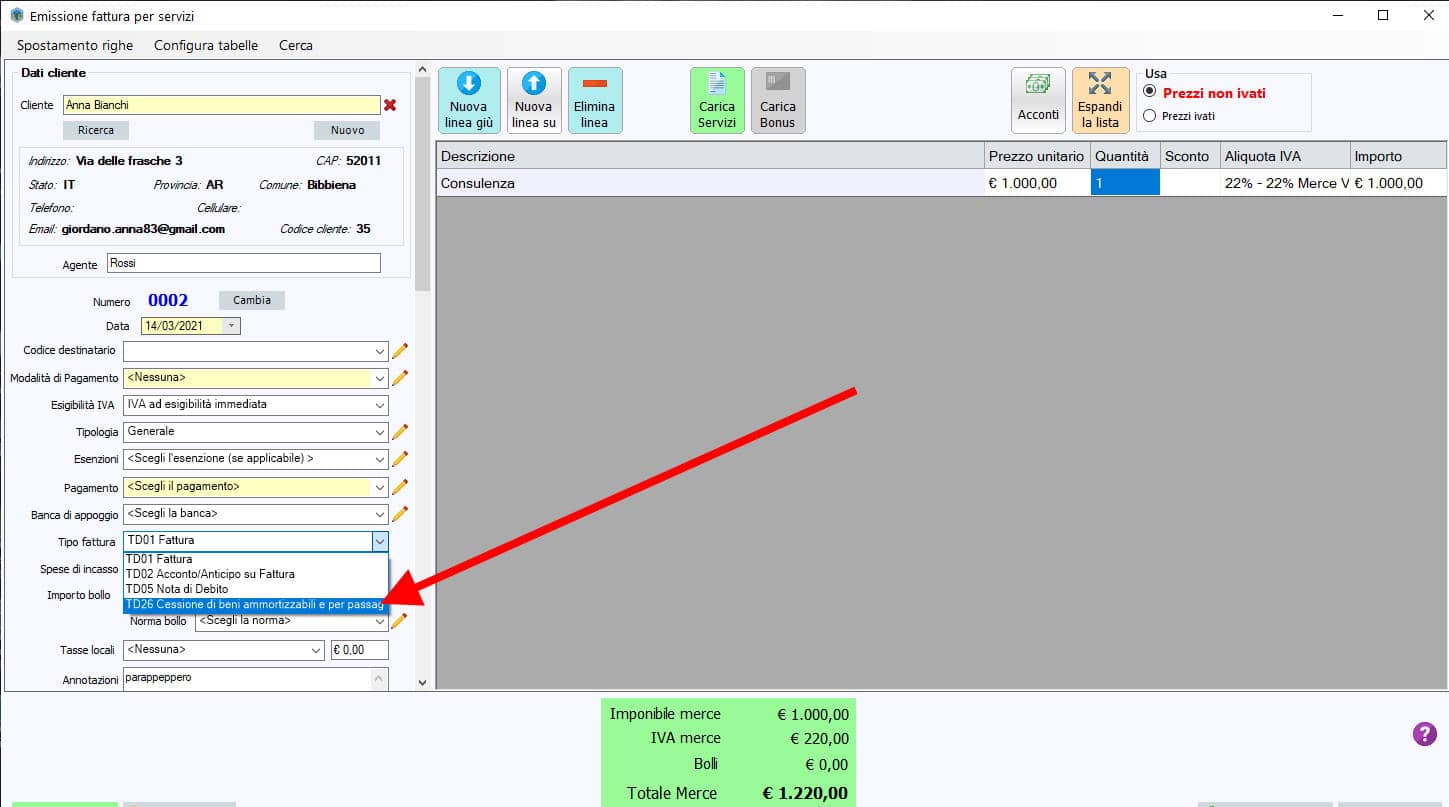
Task: Click the scroll down arrow of left panel
Action: [x=422, y=682]
